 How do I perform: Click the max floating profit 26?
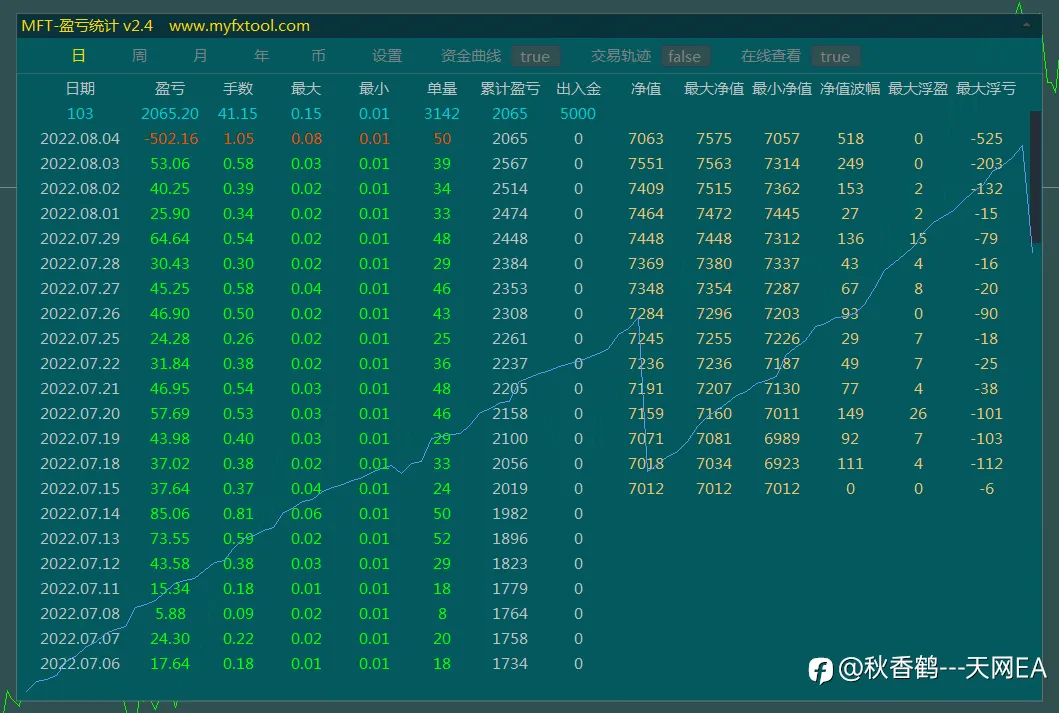[x=918, y=413]
